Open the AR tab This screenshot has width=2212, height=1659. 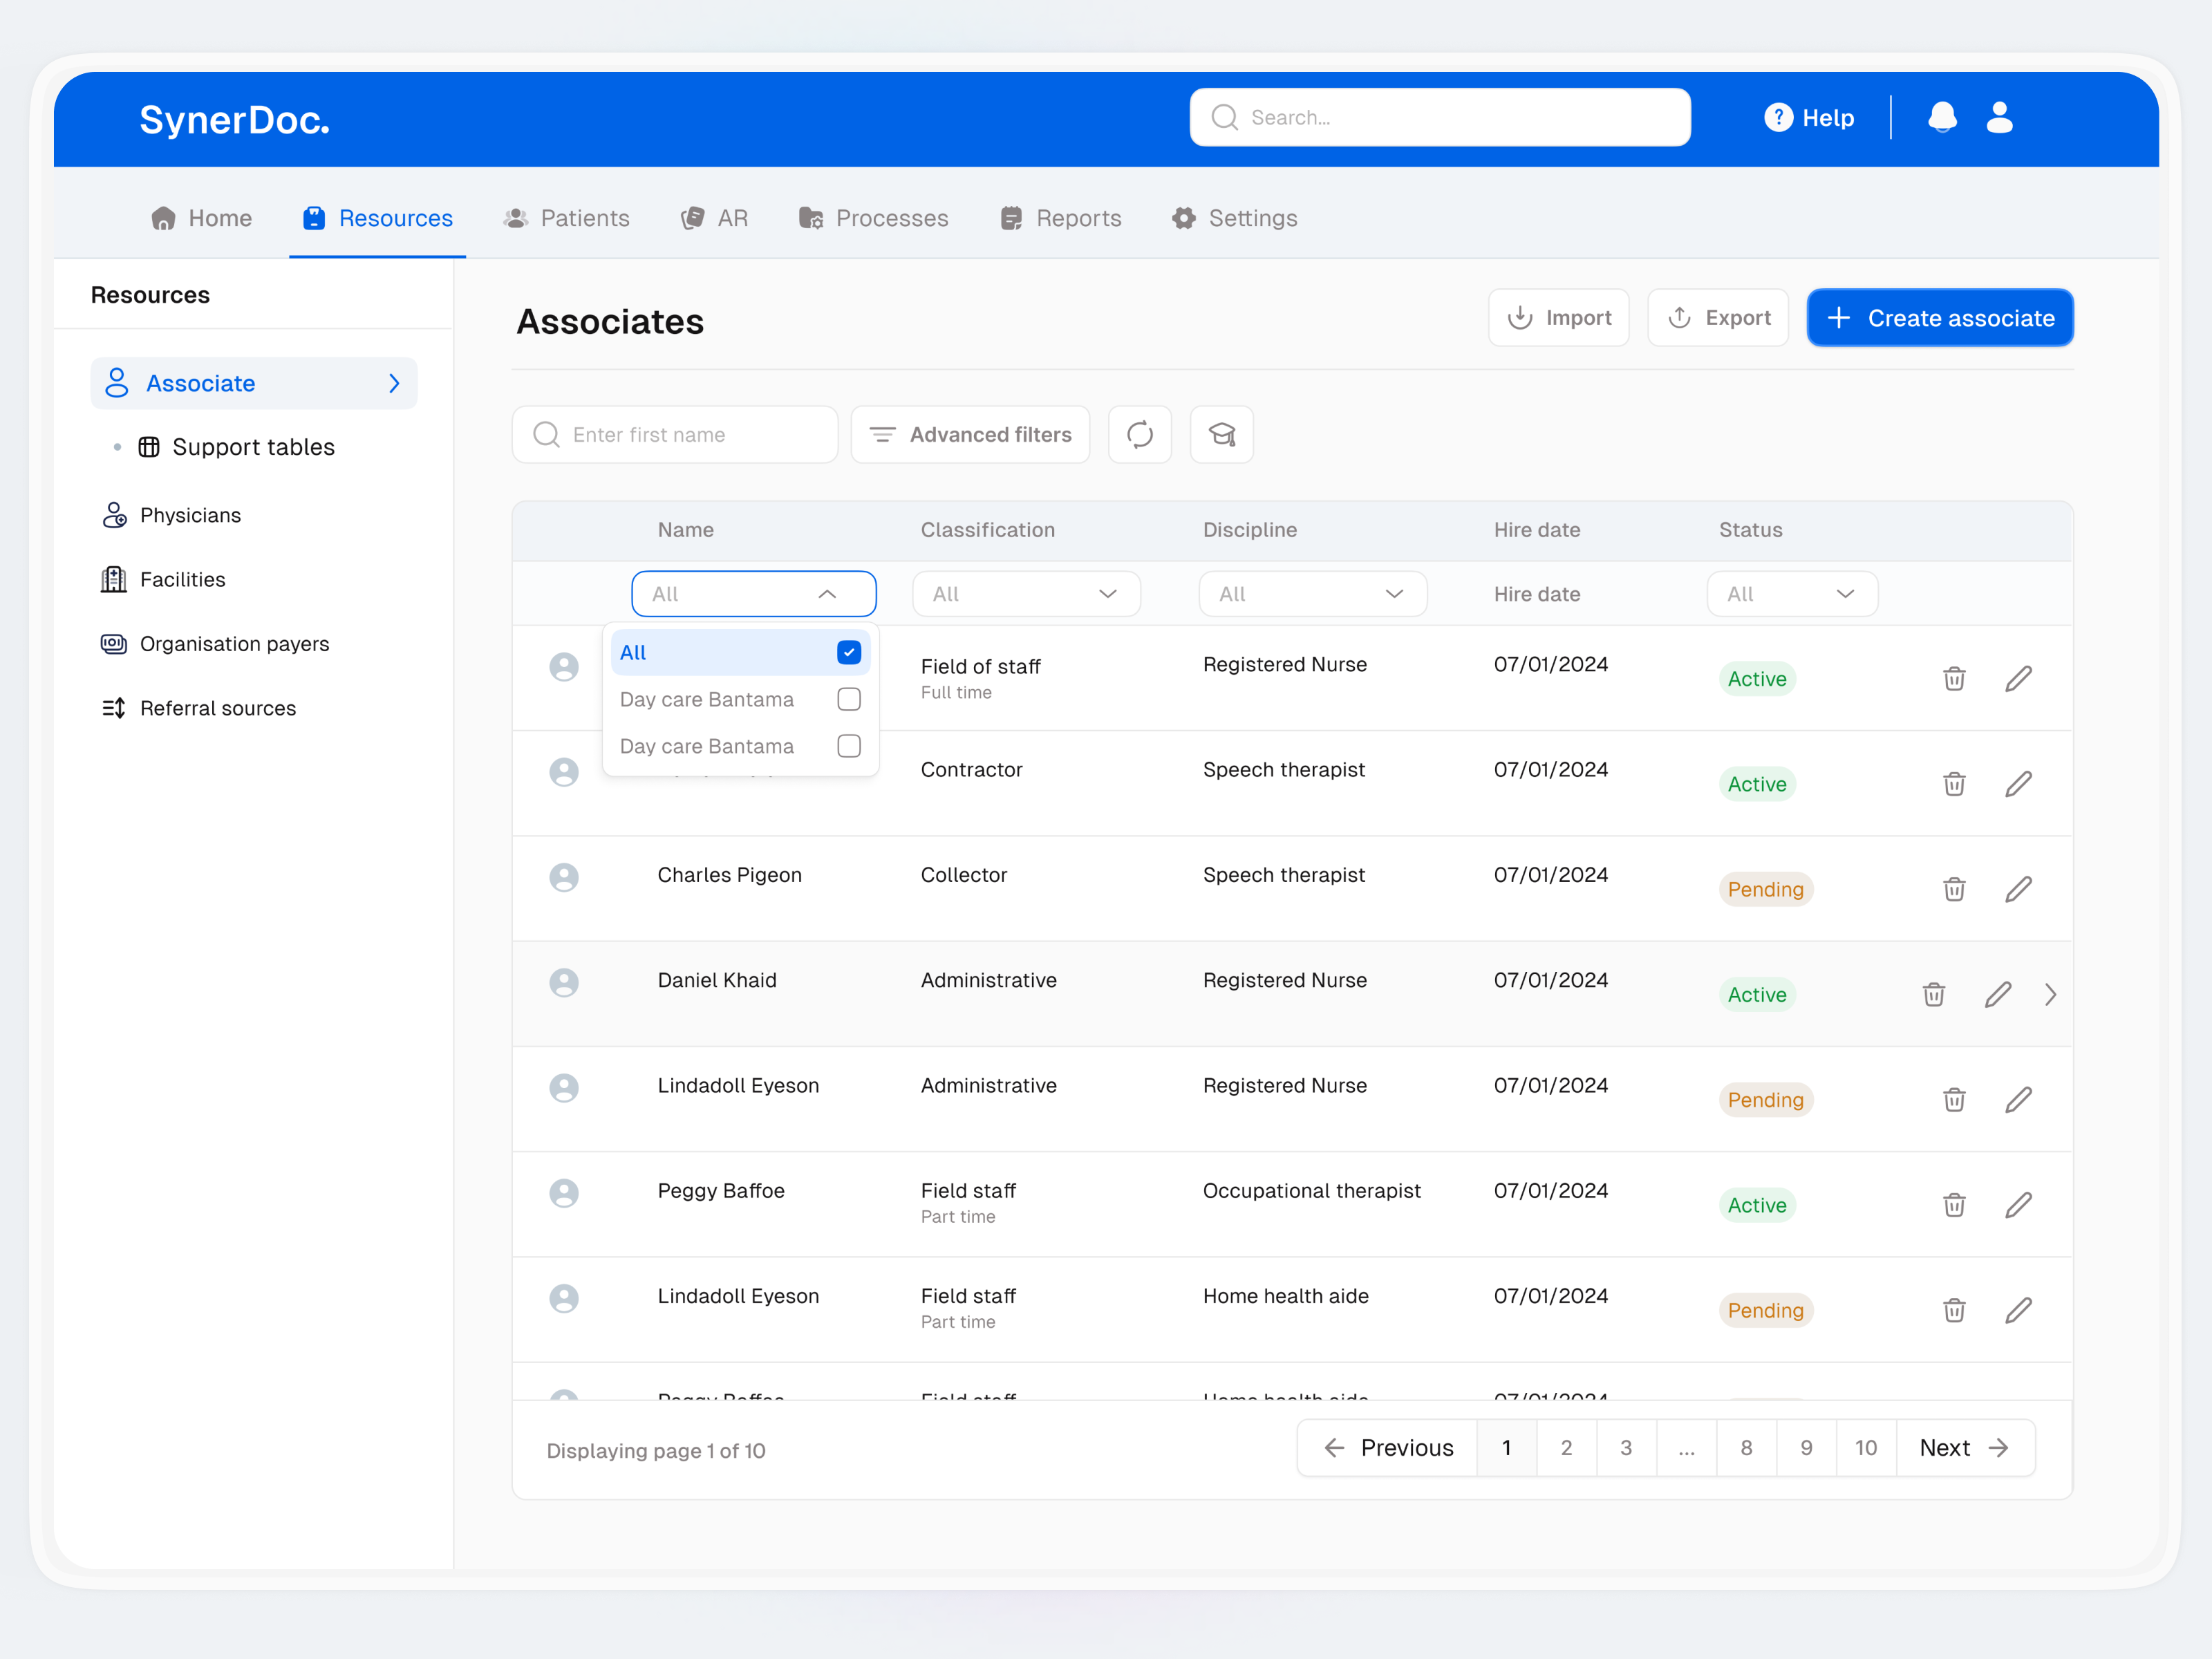[714, 218]
